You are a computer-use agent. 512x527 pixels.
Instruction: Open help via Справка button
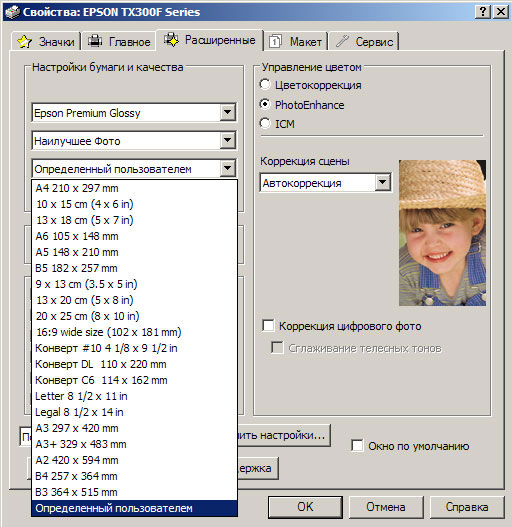tap(467, 507)
